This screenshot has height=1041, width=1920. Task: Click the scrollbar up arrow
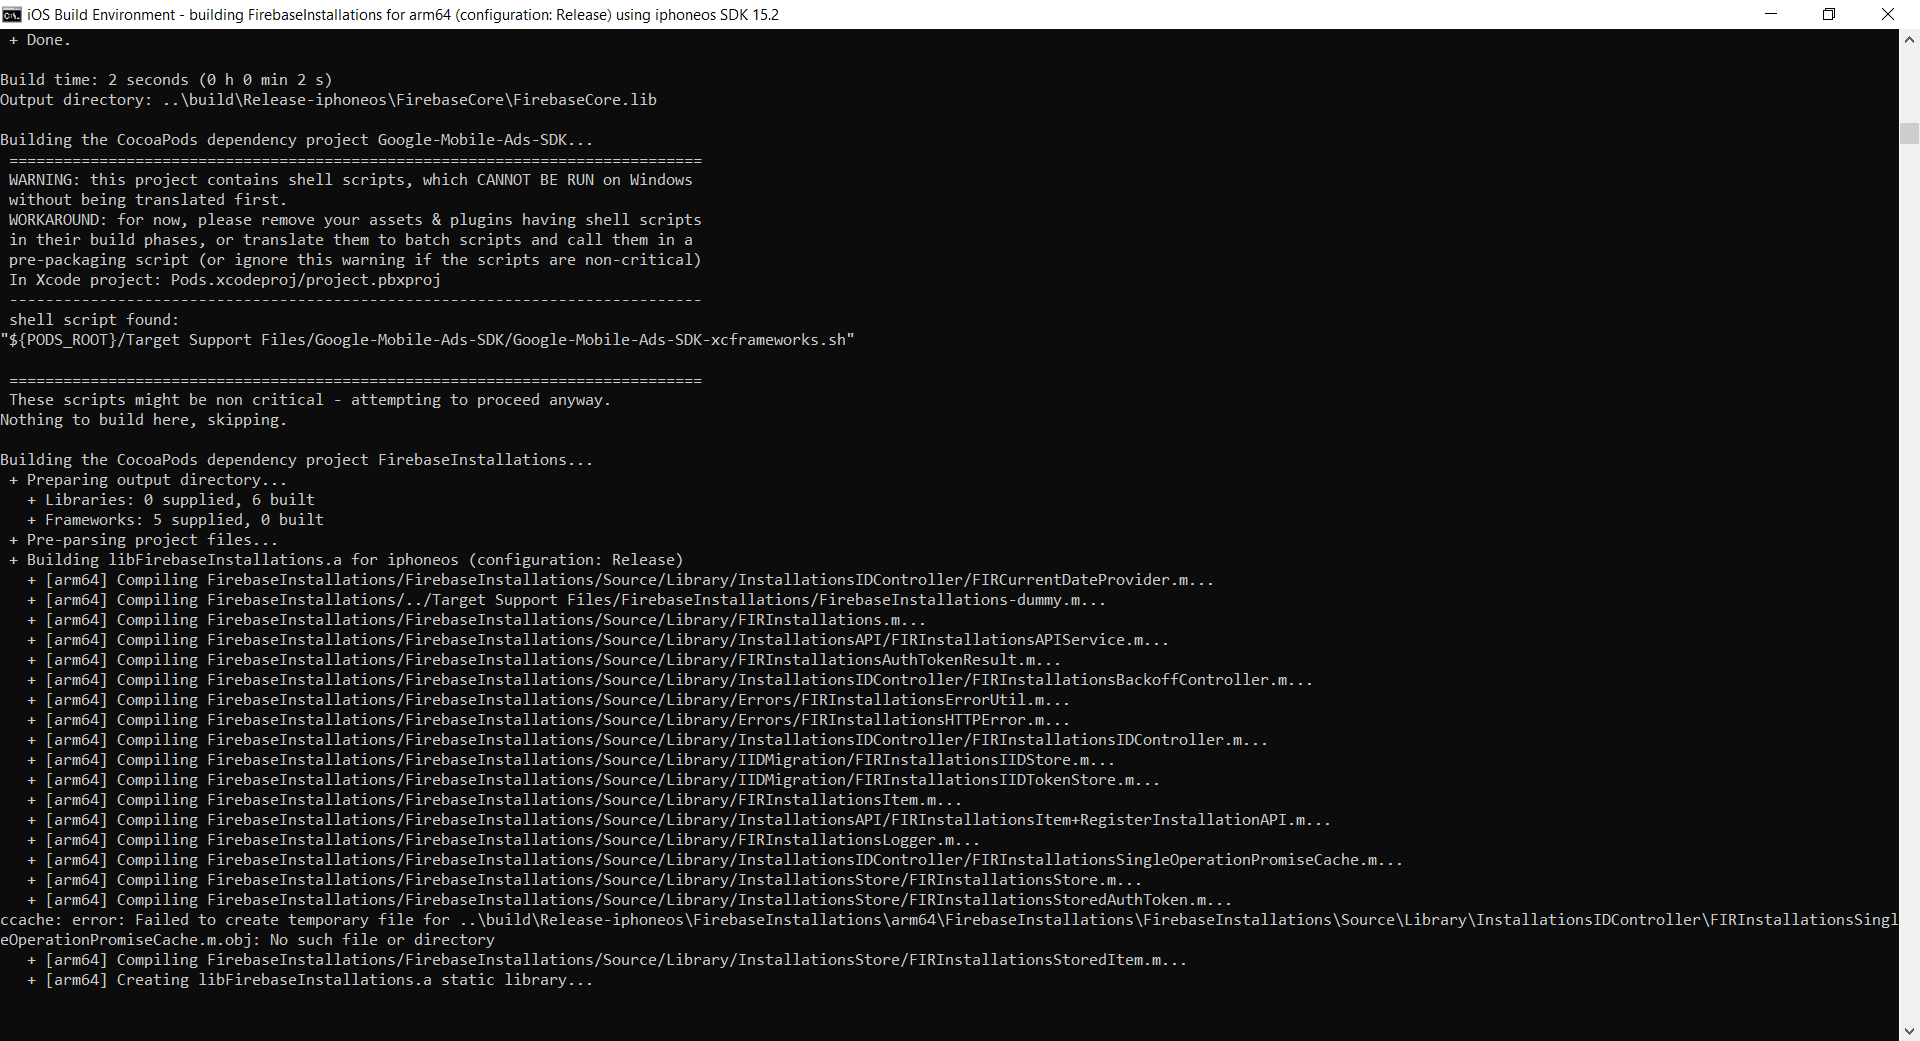point(1909,39)
